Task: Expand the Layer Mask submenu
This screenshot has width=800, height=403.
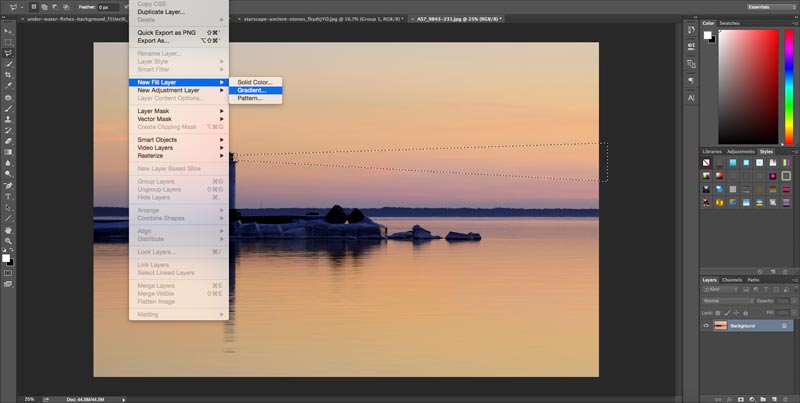Action: [179, 111]
